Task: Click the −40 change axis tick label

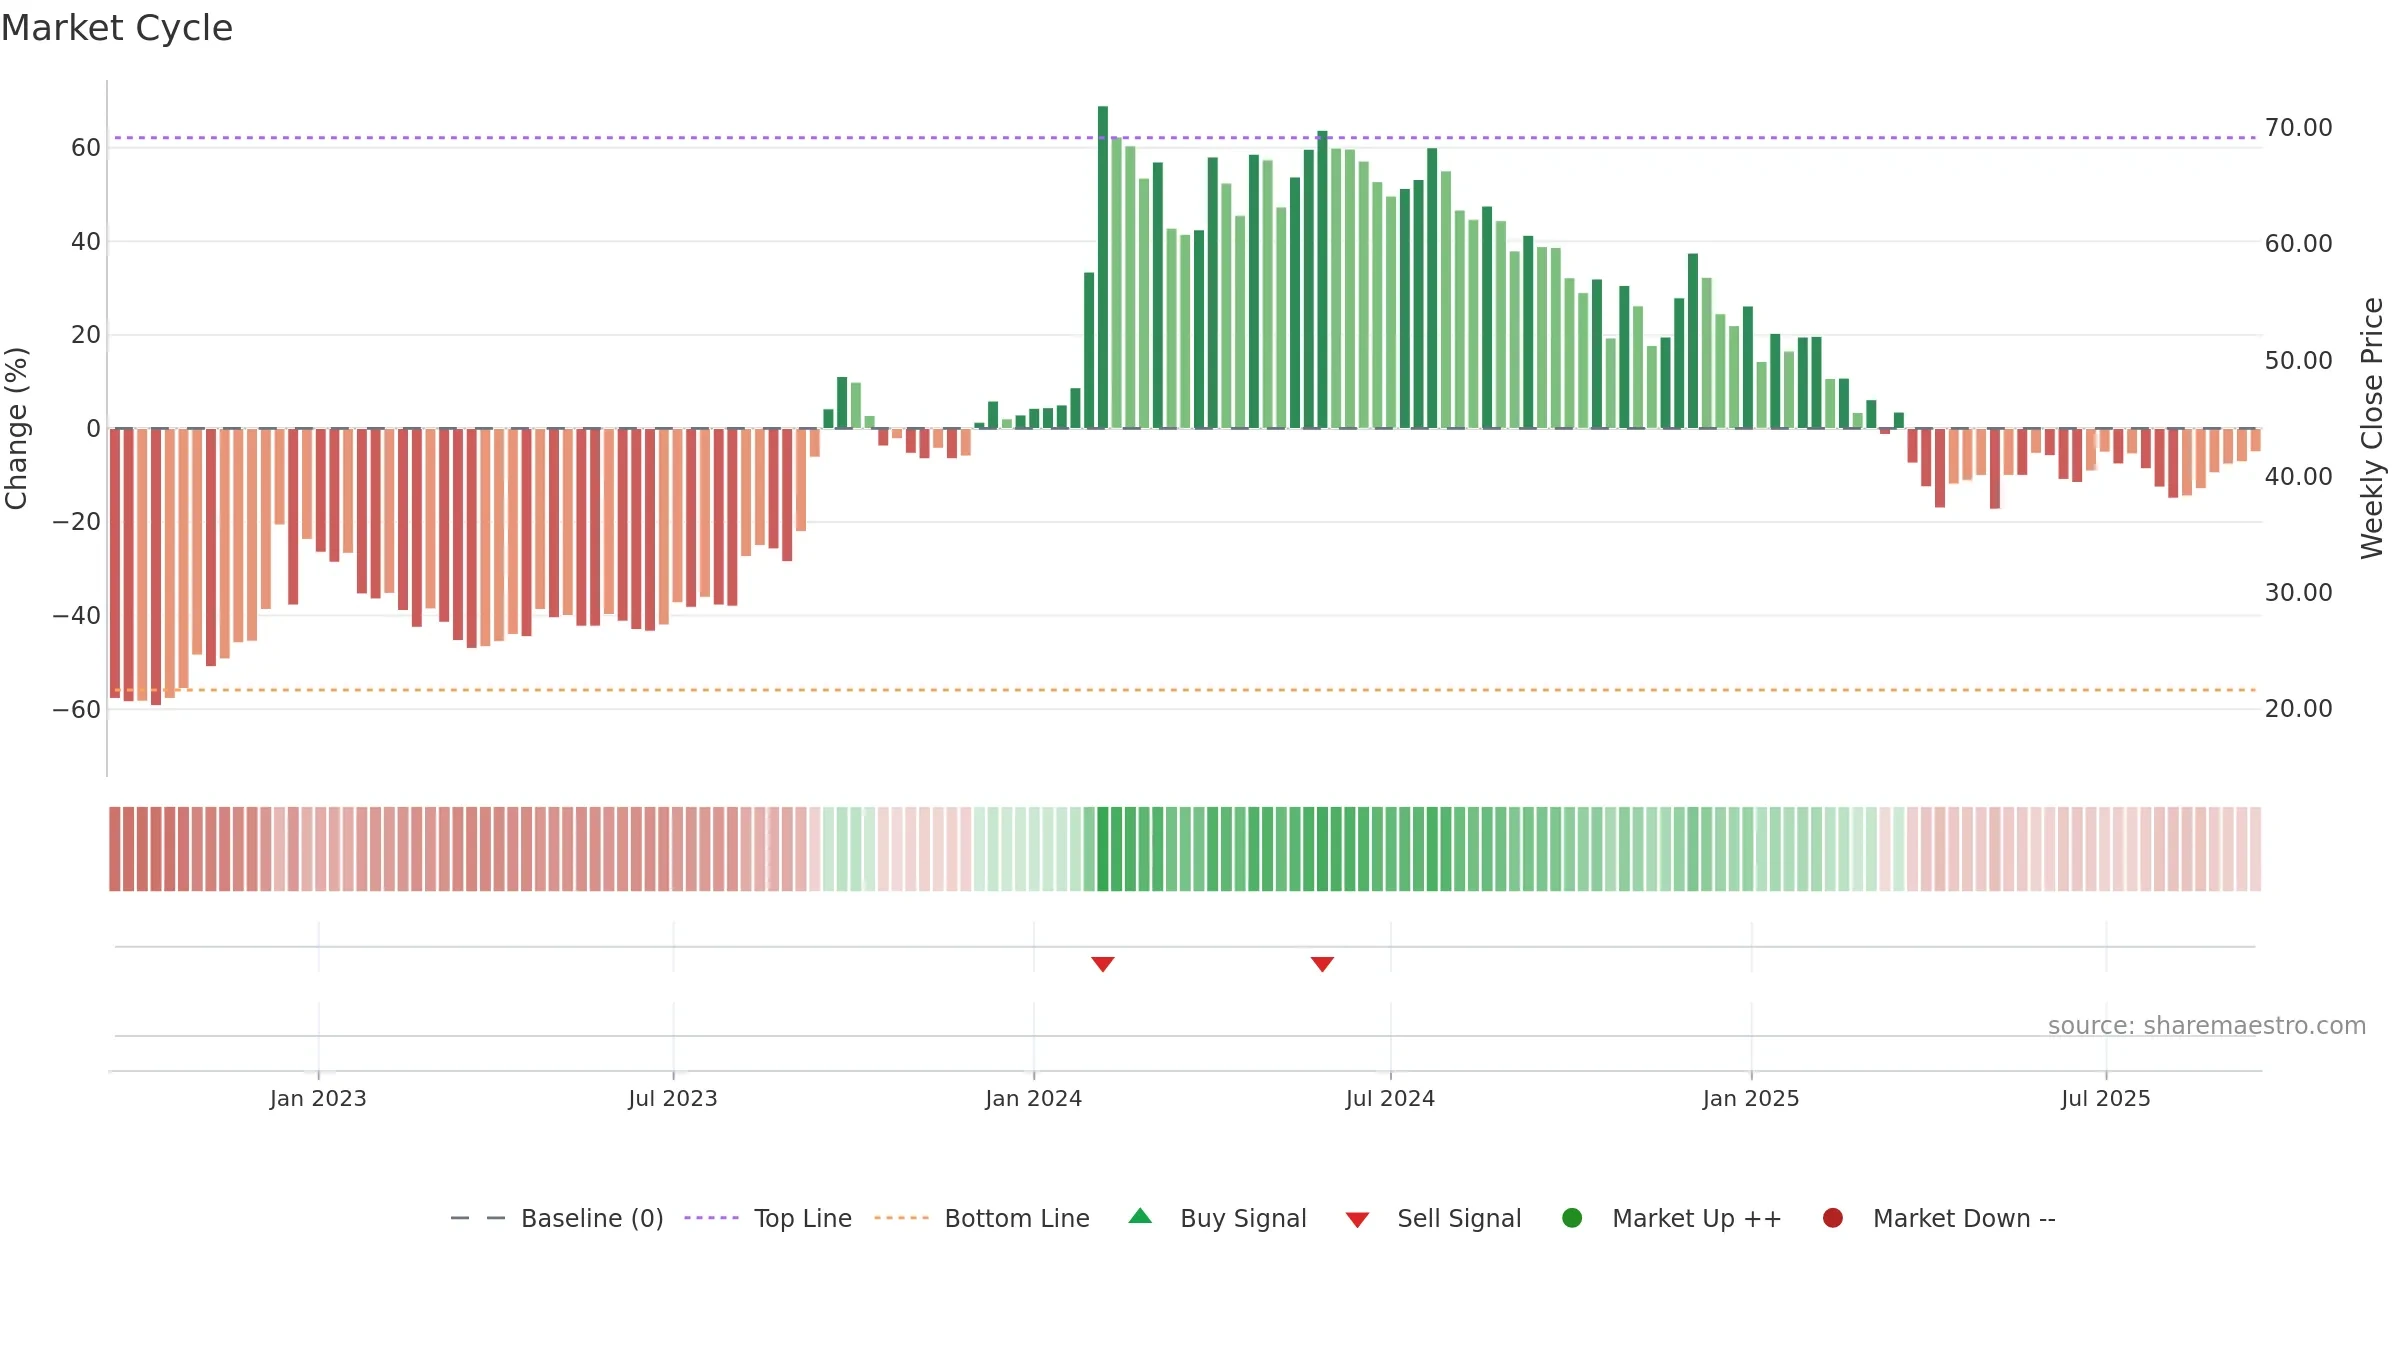Action: pos(77,616)
